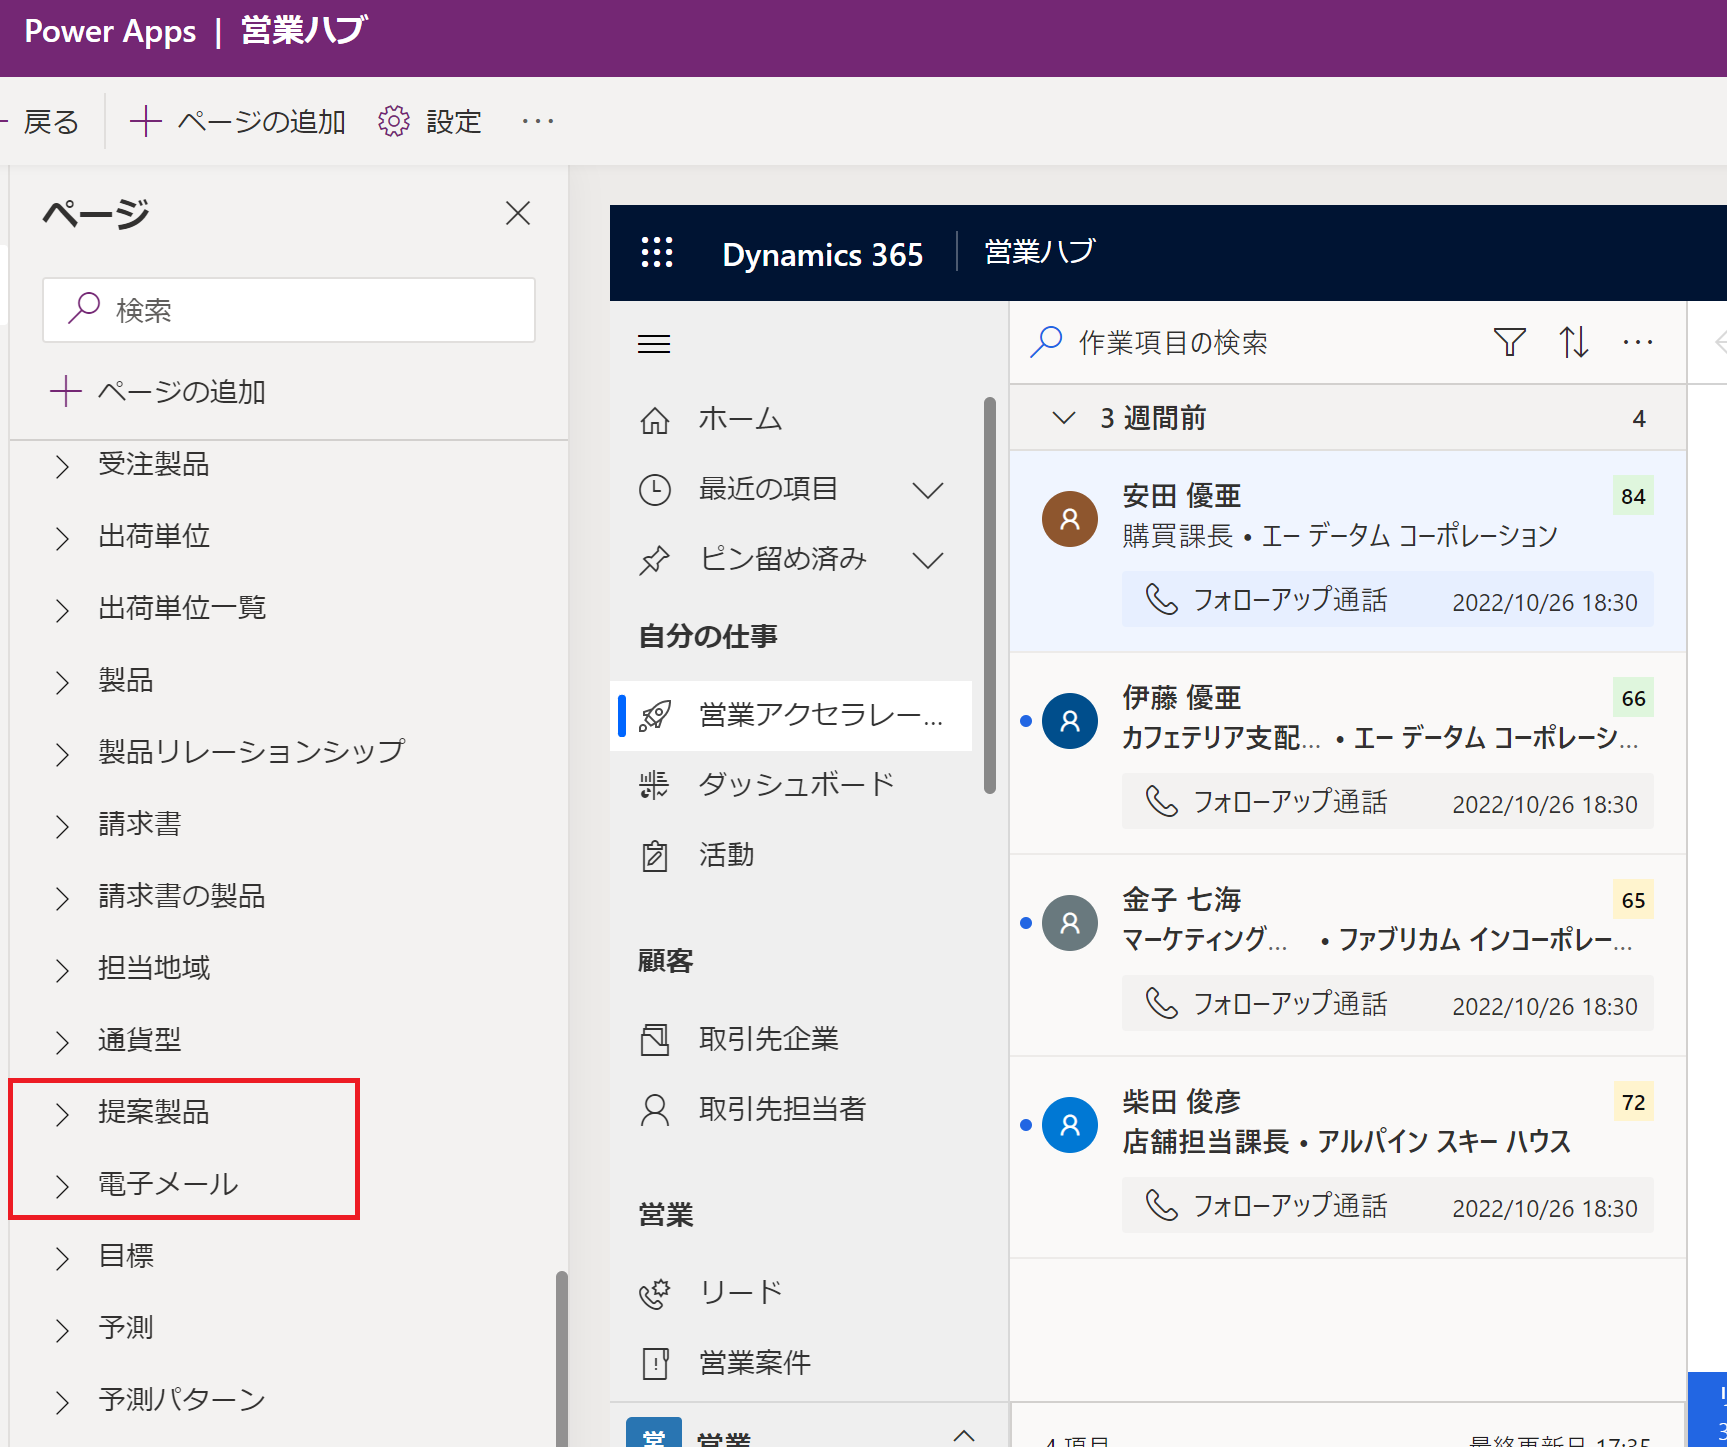Toggle the hamburger navigation menu

click(x=654, y=344)
